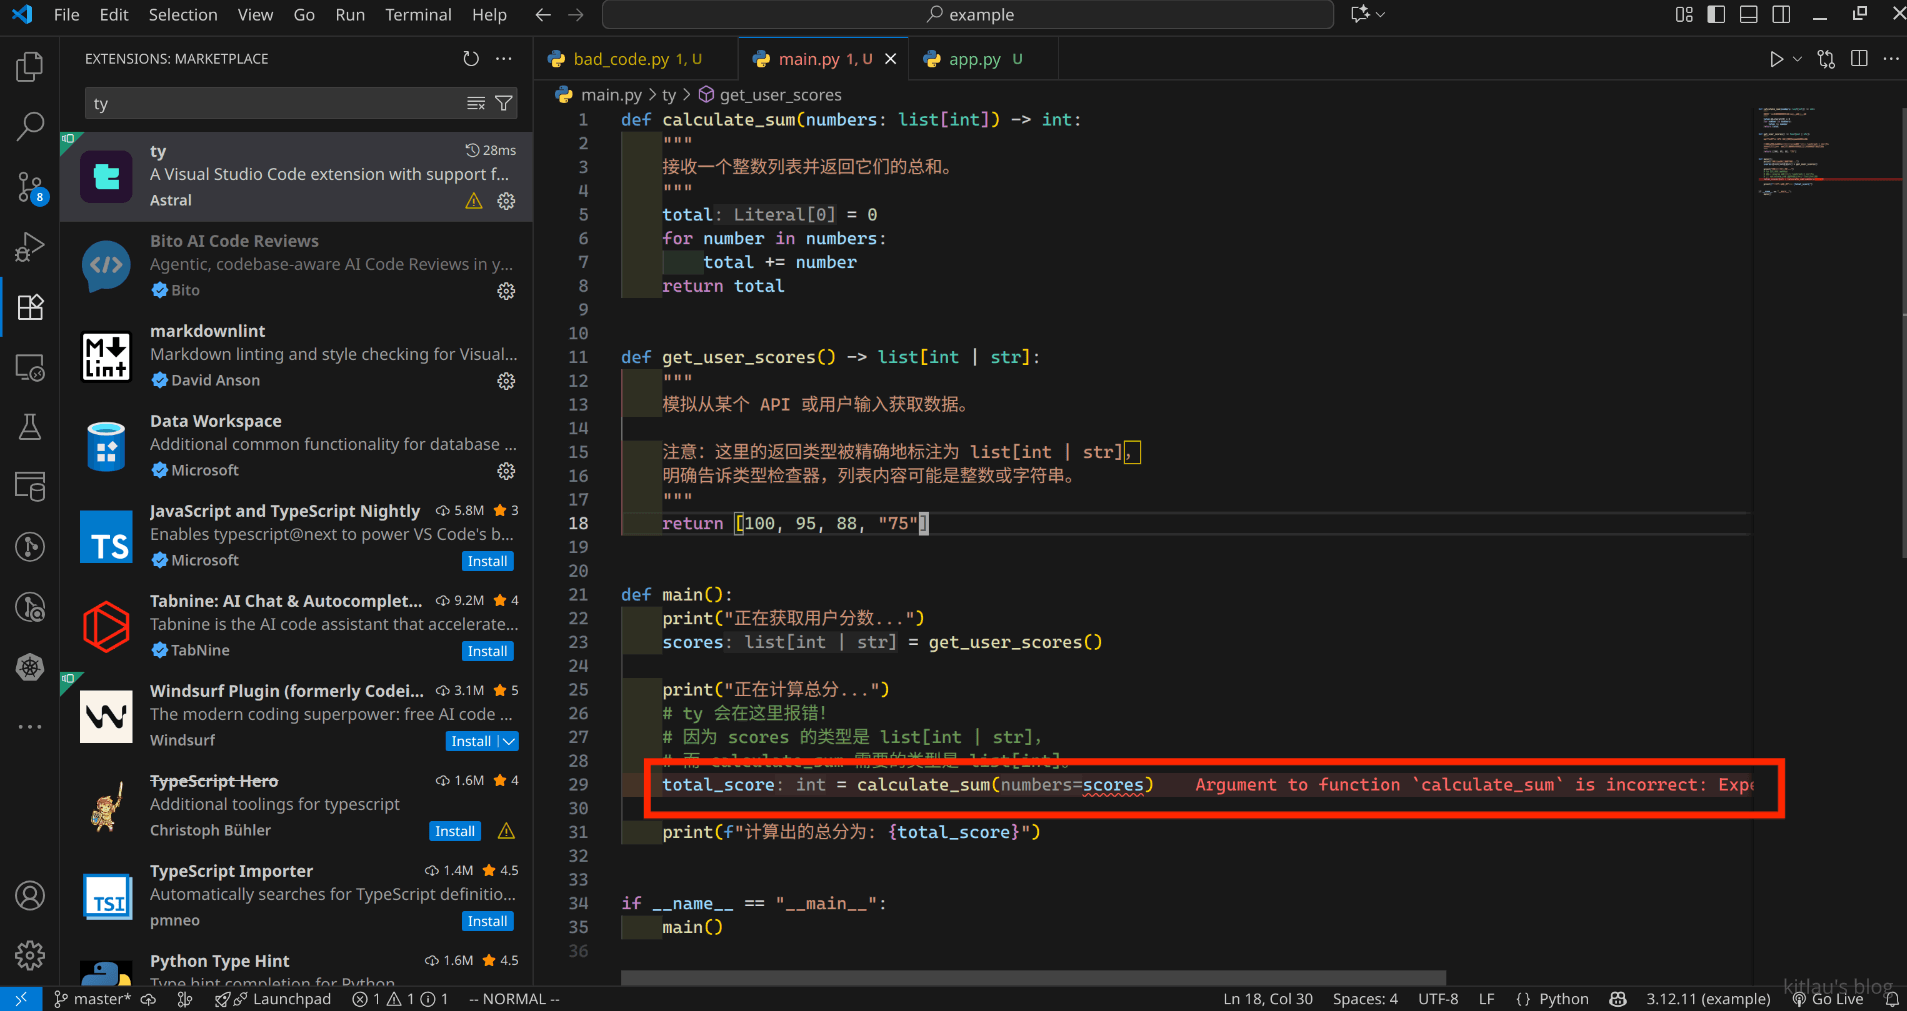Screen dimensions: 1907x1011
Task: Run the Python file with play button
Action: click(1776, 59)
